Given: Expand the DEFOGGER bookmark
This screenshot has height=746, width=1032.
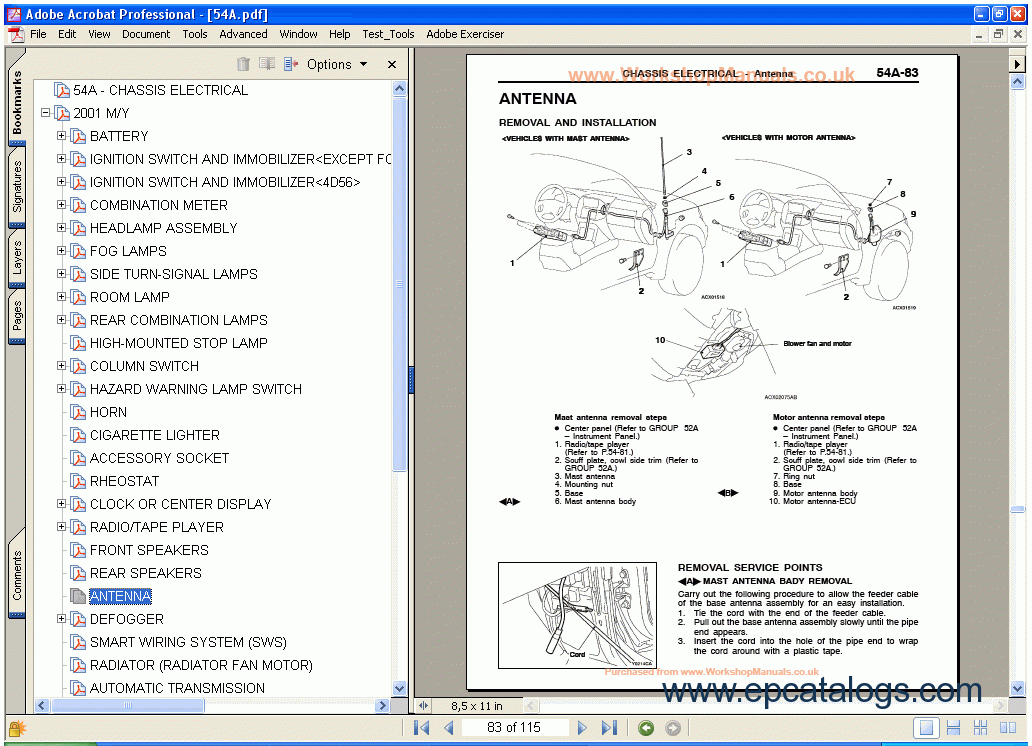Looking at the screenshot, I should pyautogui.click(x=61, y=619).
